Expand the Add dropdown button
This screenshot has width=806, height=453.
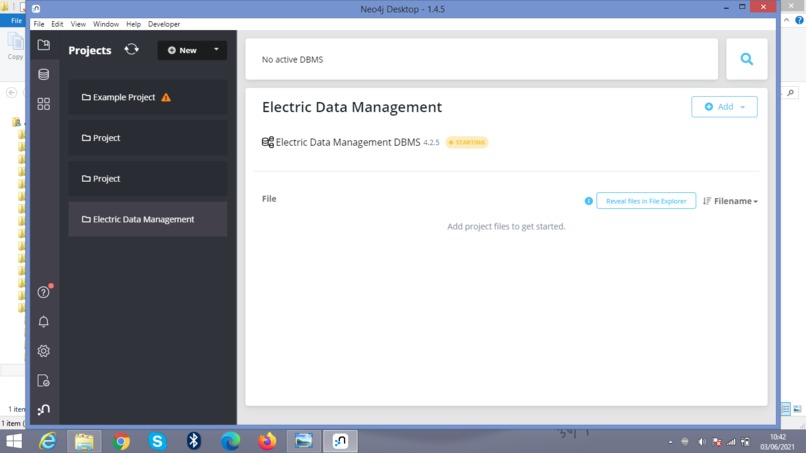click(724, 106)
